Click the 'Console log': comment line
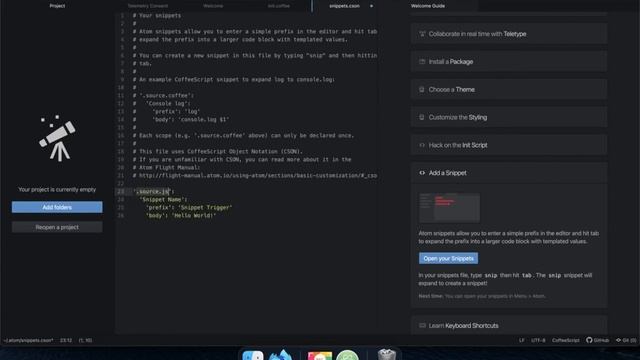 (162, 104)
